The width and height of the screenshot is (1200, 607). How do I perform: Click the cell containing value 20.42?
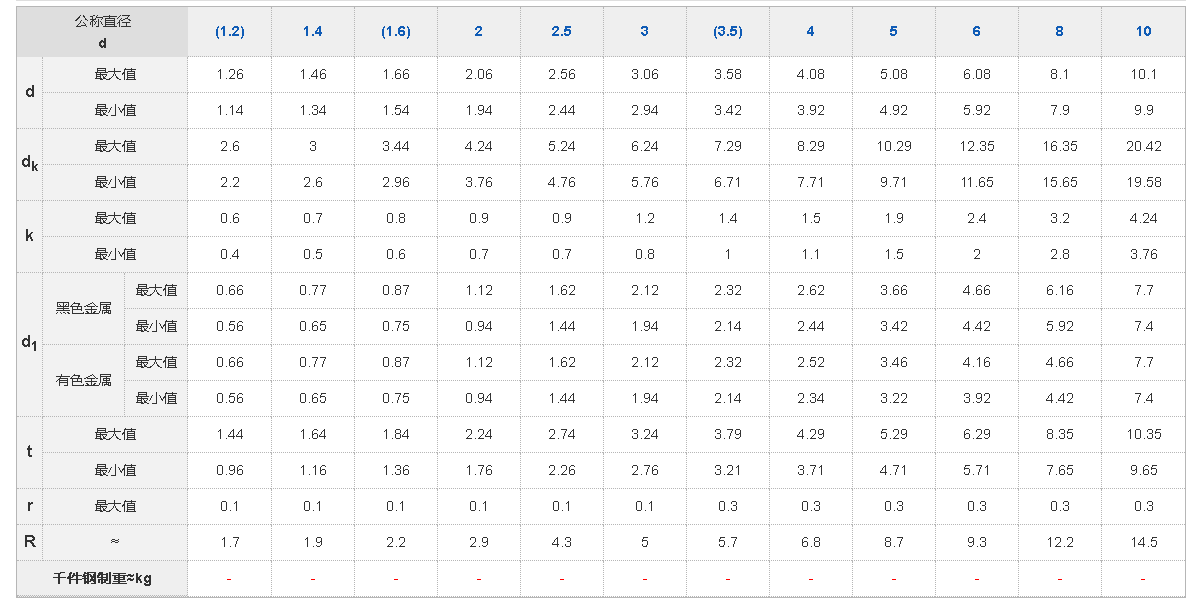(x=1143, y=146)
